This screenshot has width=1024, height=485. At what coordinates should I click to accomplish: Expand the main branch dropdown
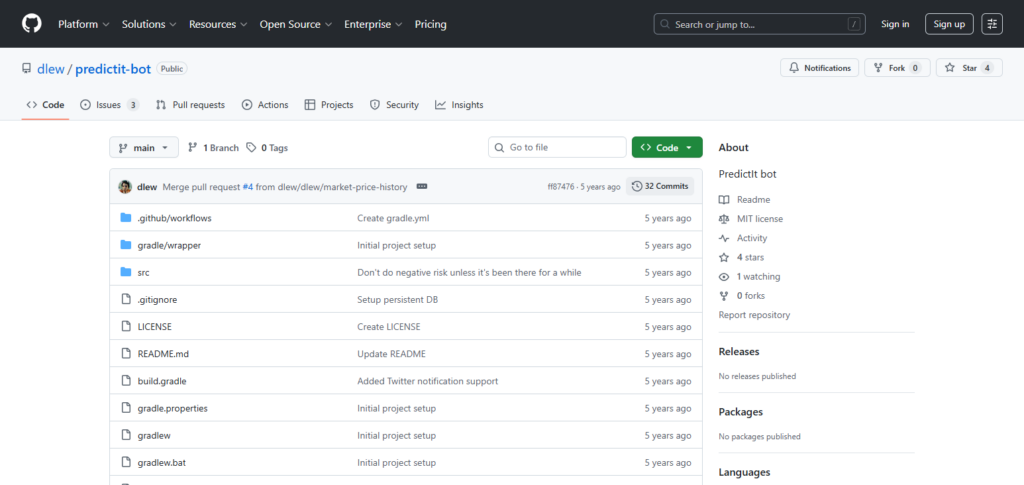(x=144, y=148)
